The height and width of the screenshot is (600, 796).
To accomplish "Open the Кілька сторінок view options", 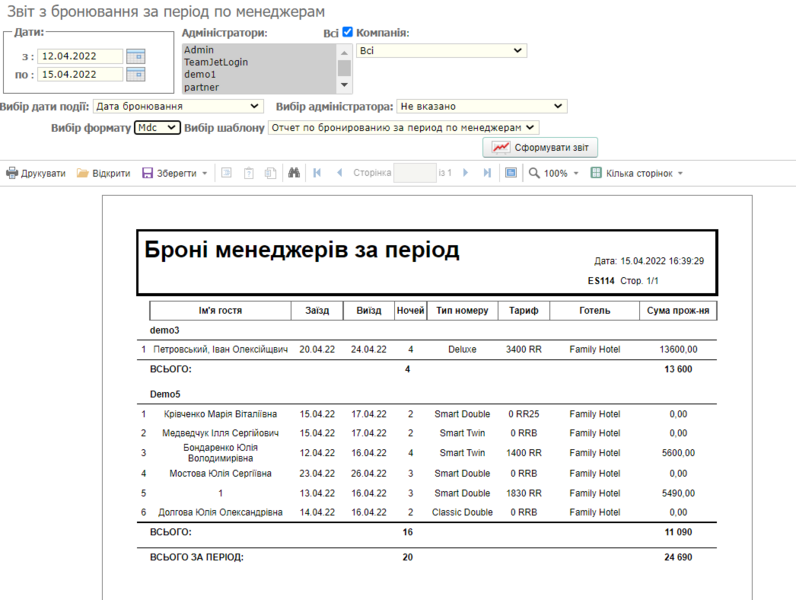I will [637, 173].
